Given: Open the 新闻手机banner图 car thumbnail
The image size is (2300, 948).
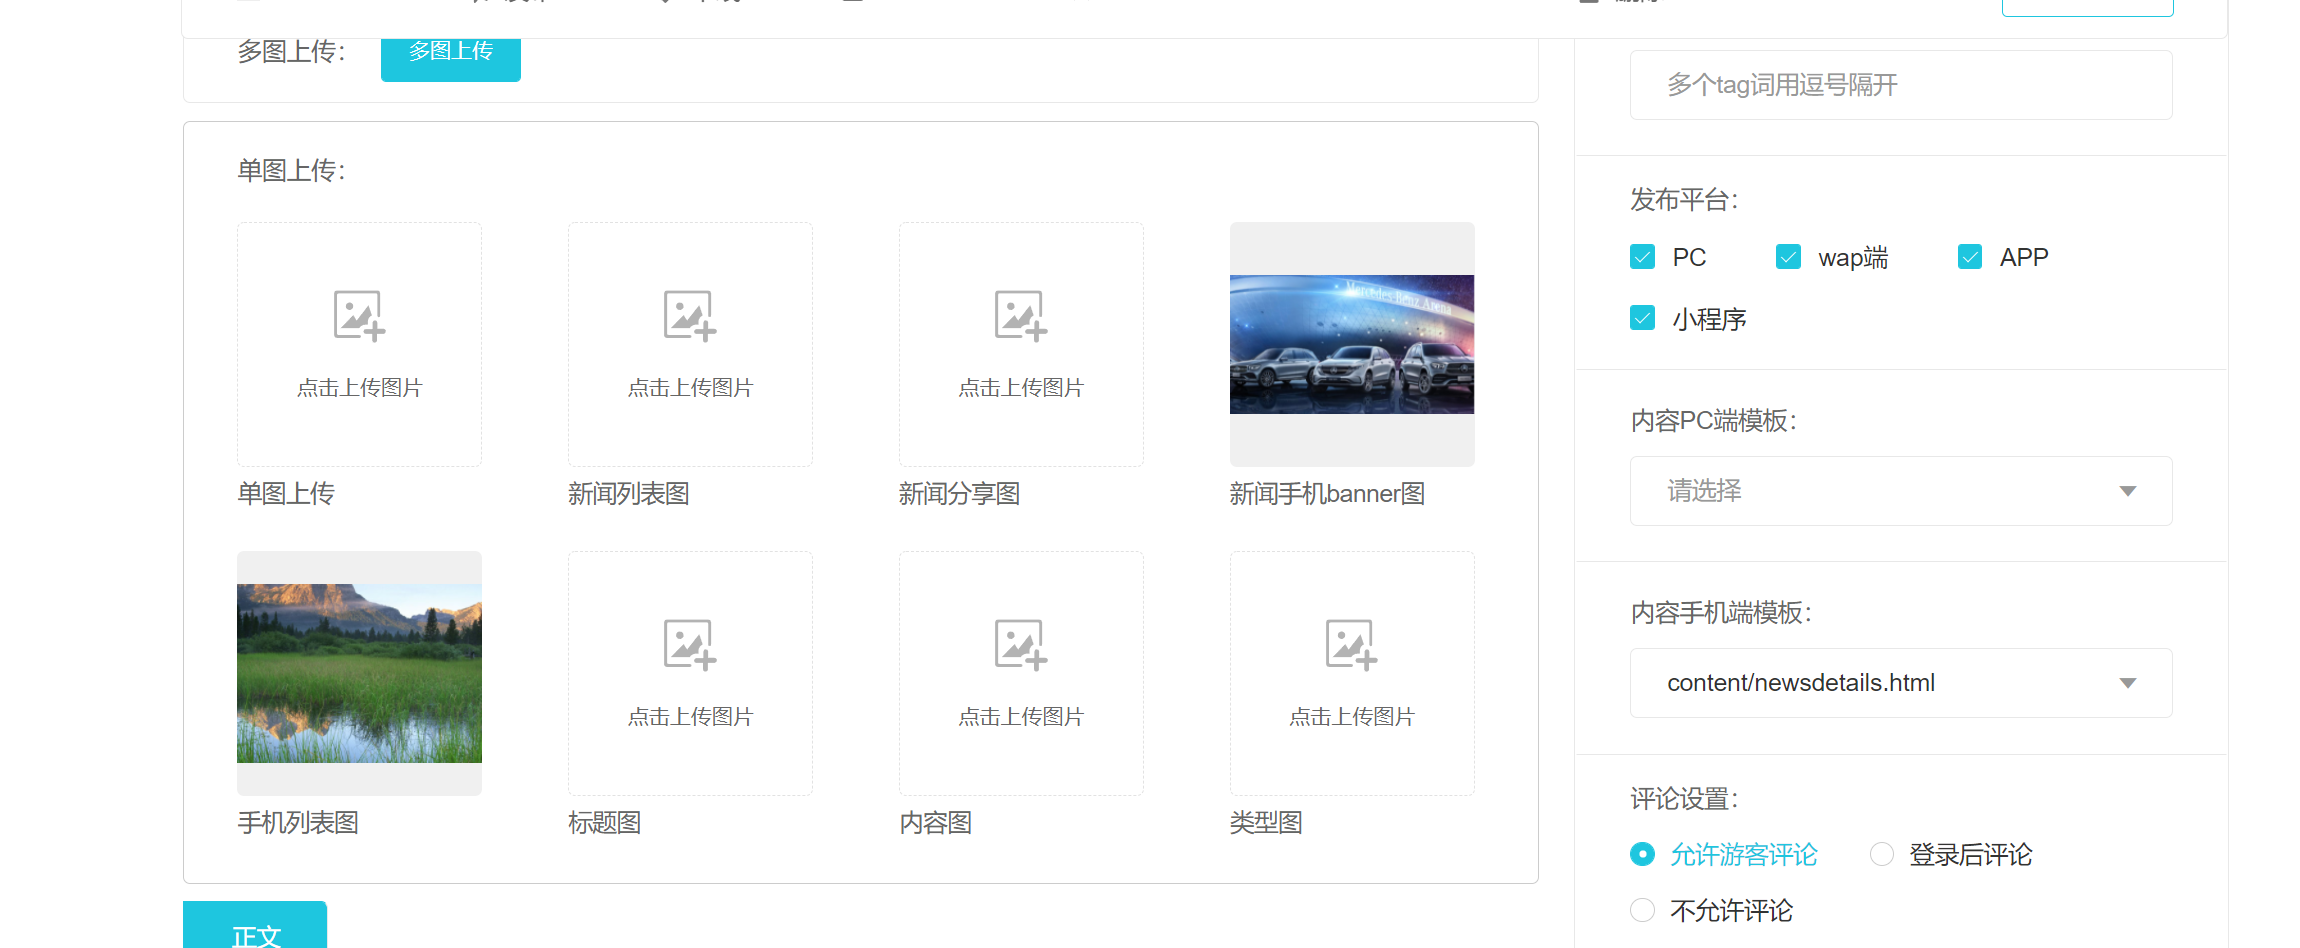Looking at the screenshot, I should coord(1352,344).
